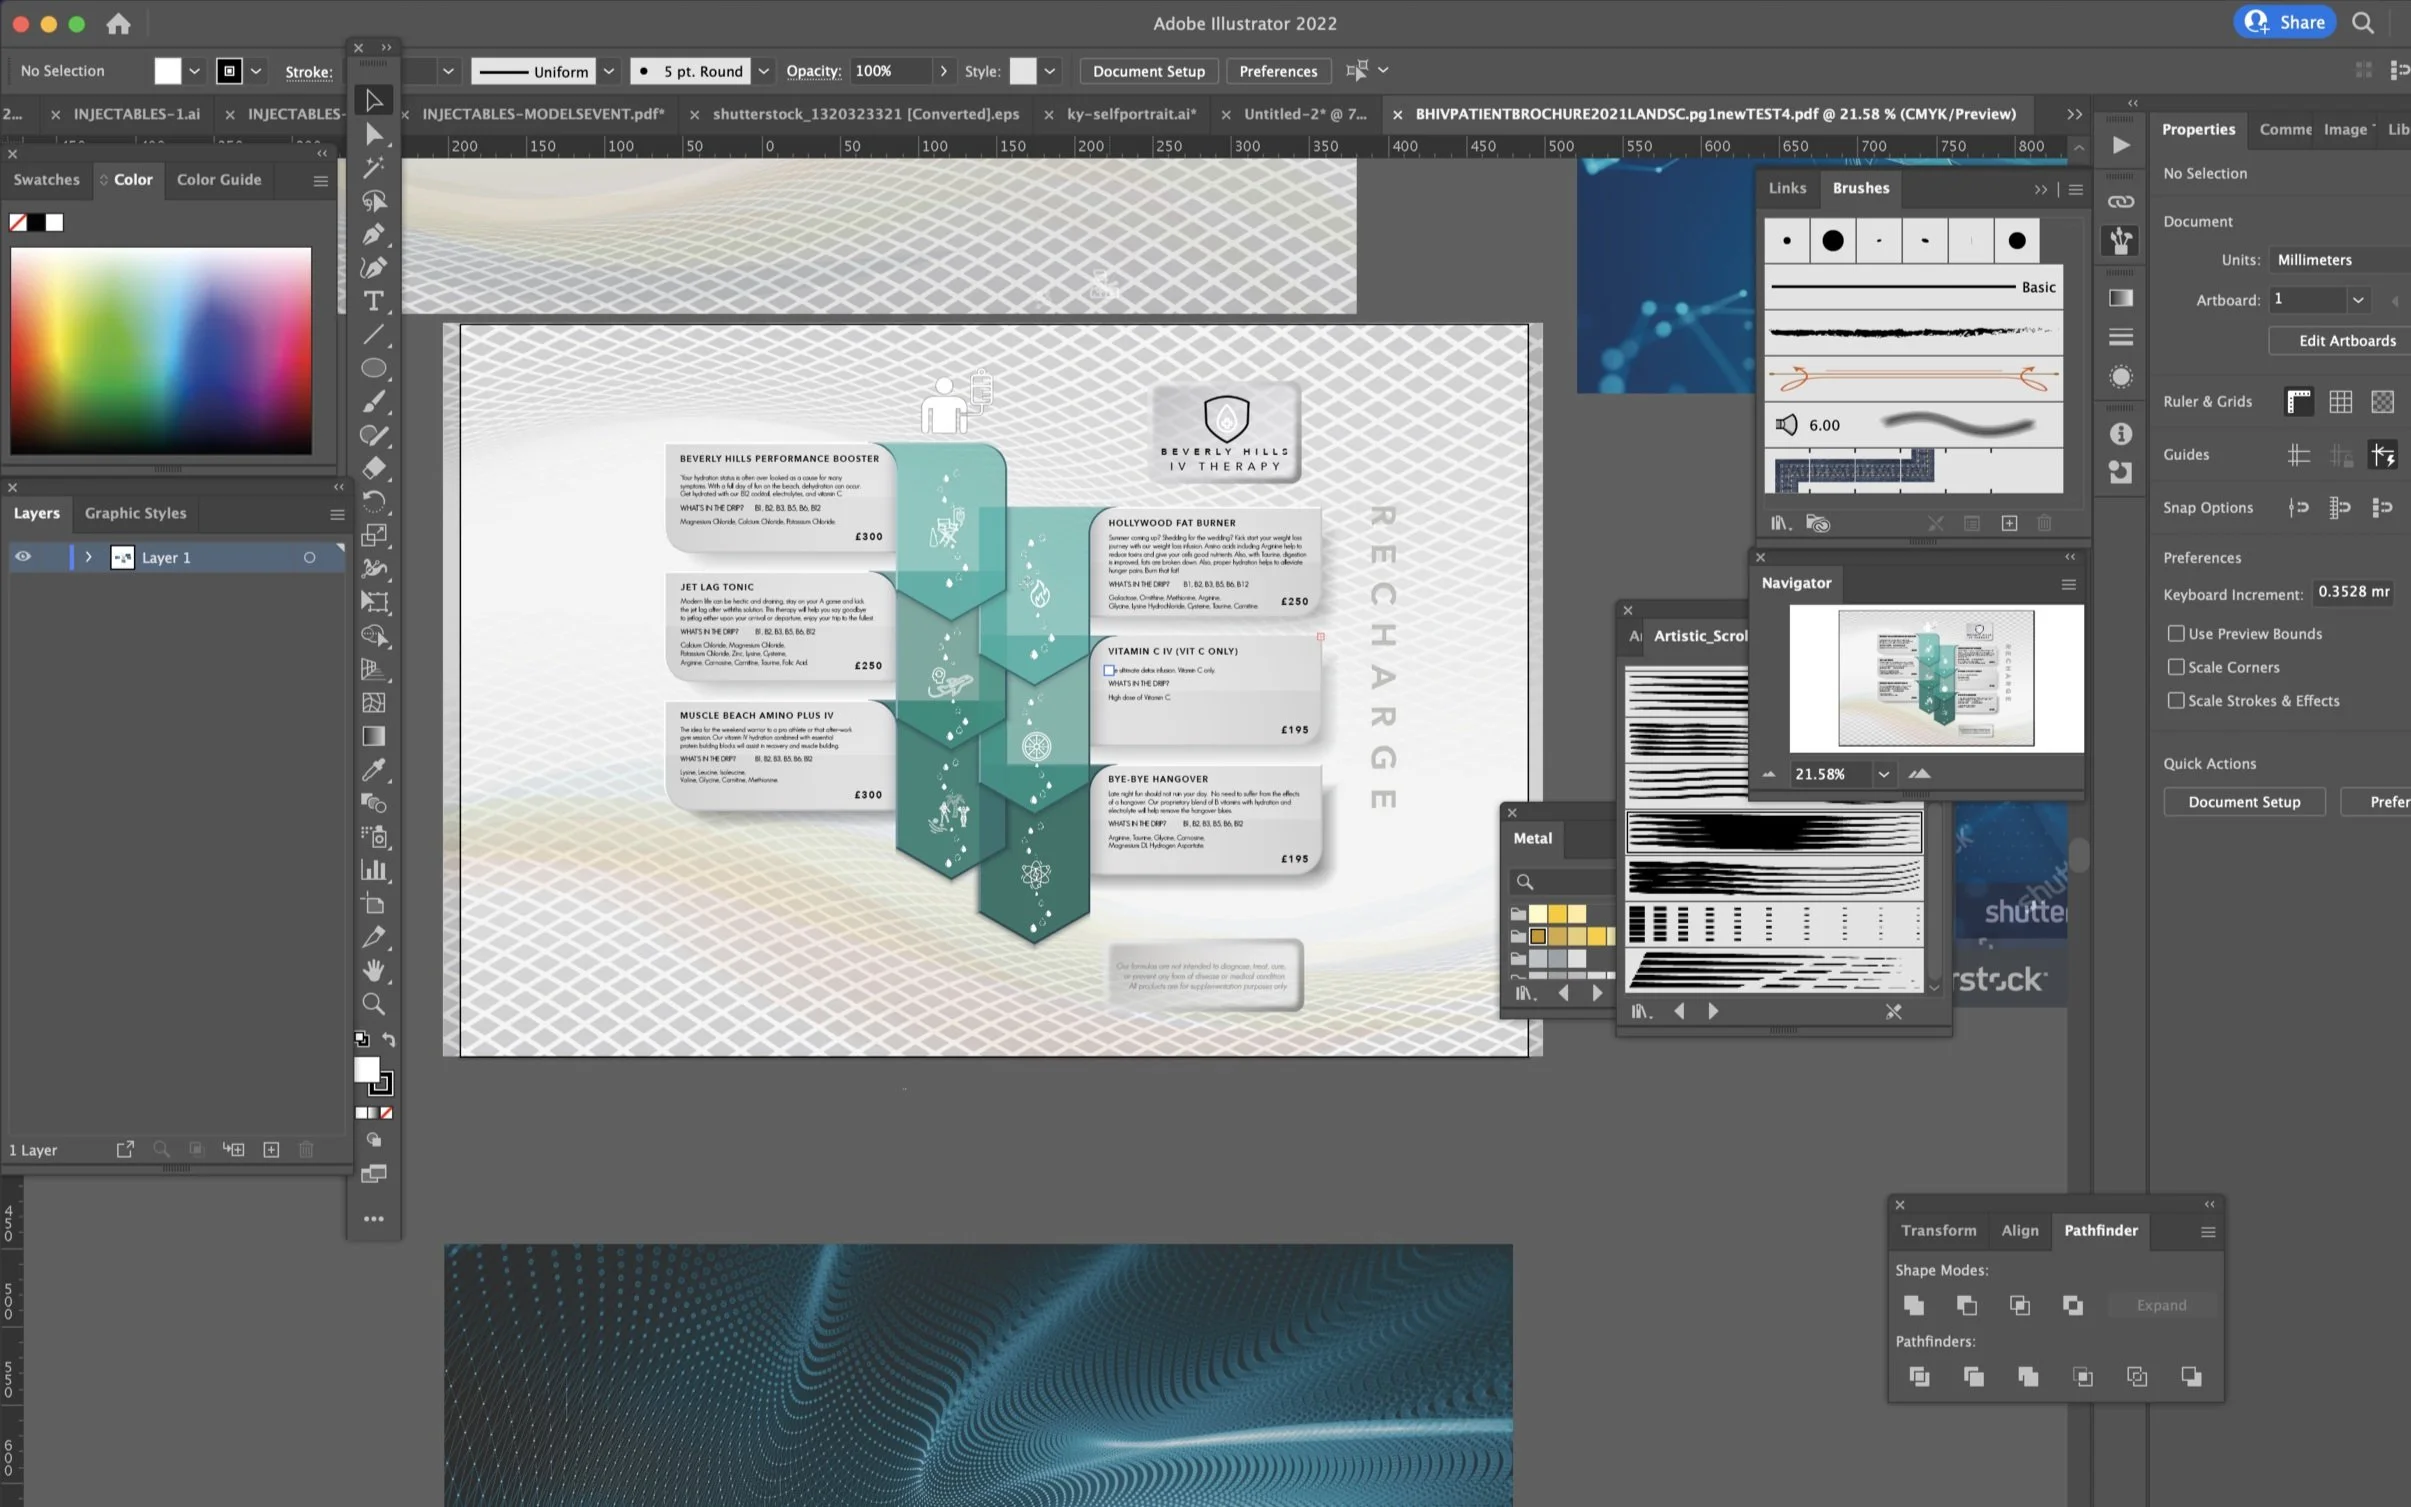Select the Rotate tool
2411x1507 pixels.
pyautogui.click(x=374, y=502)
